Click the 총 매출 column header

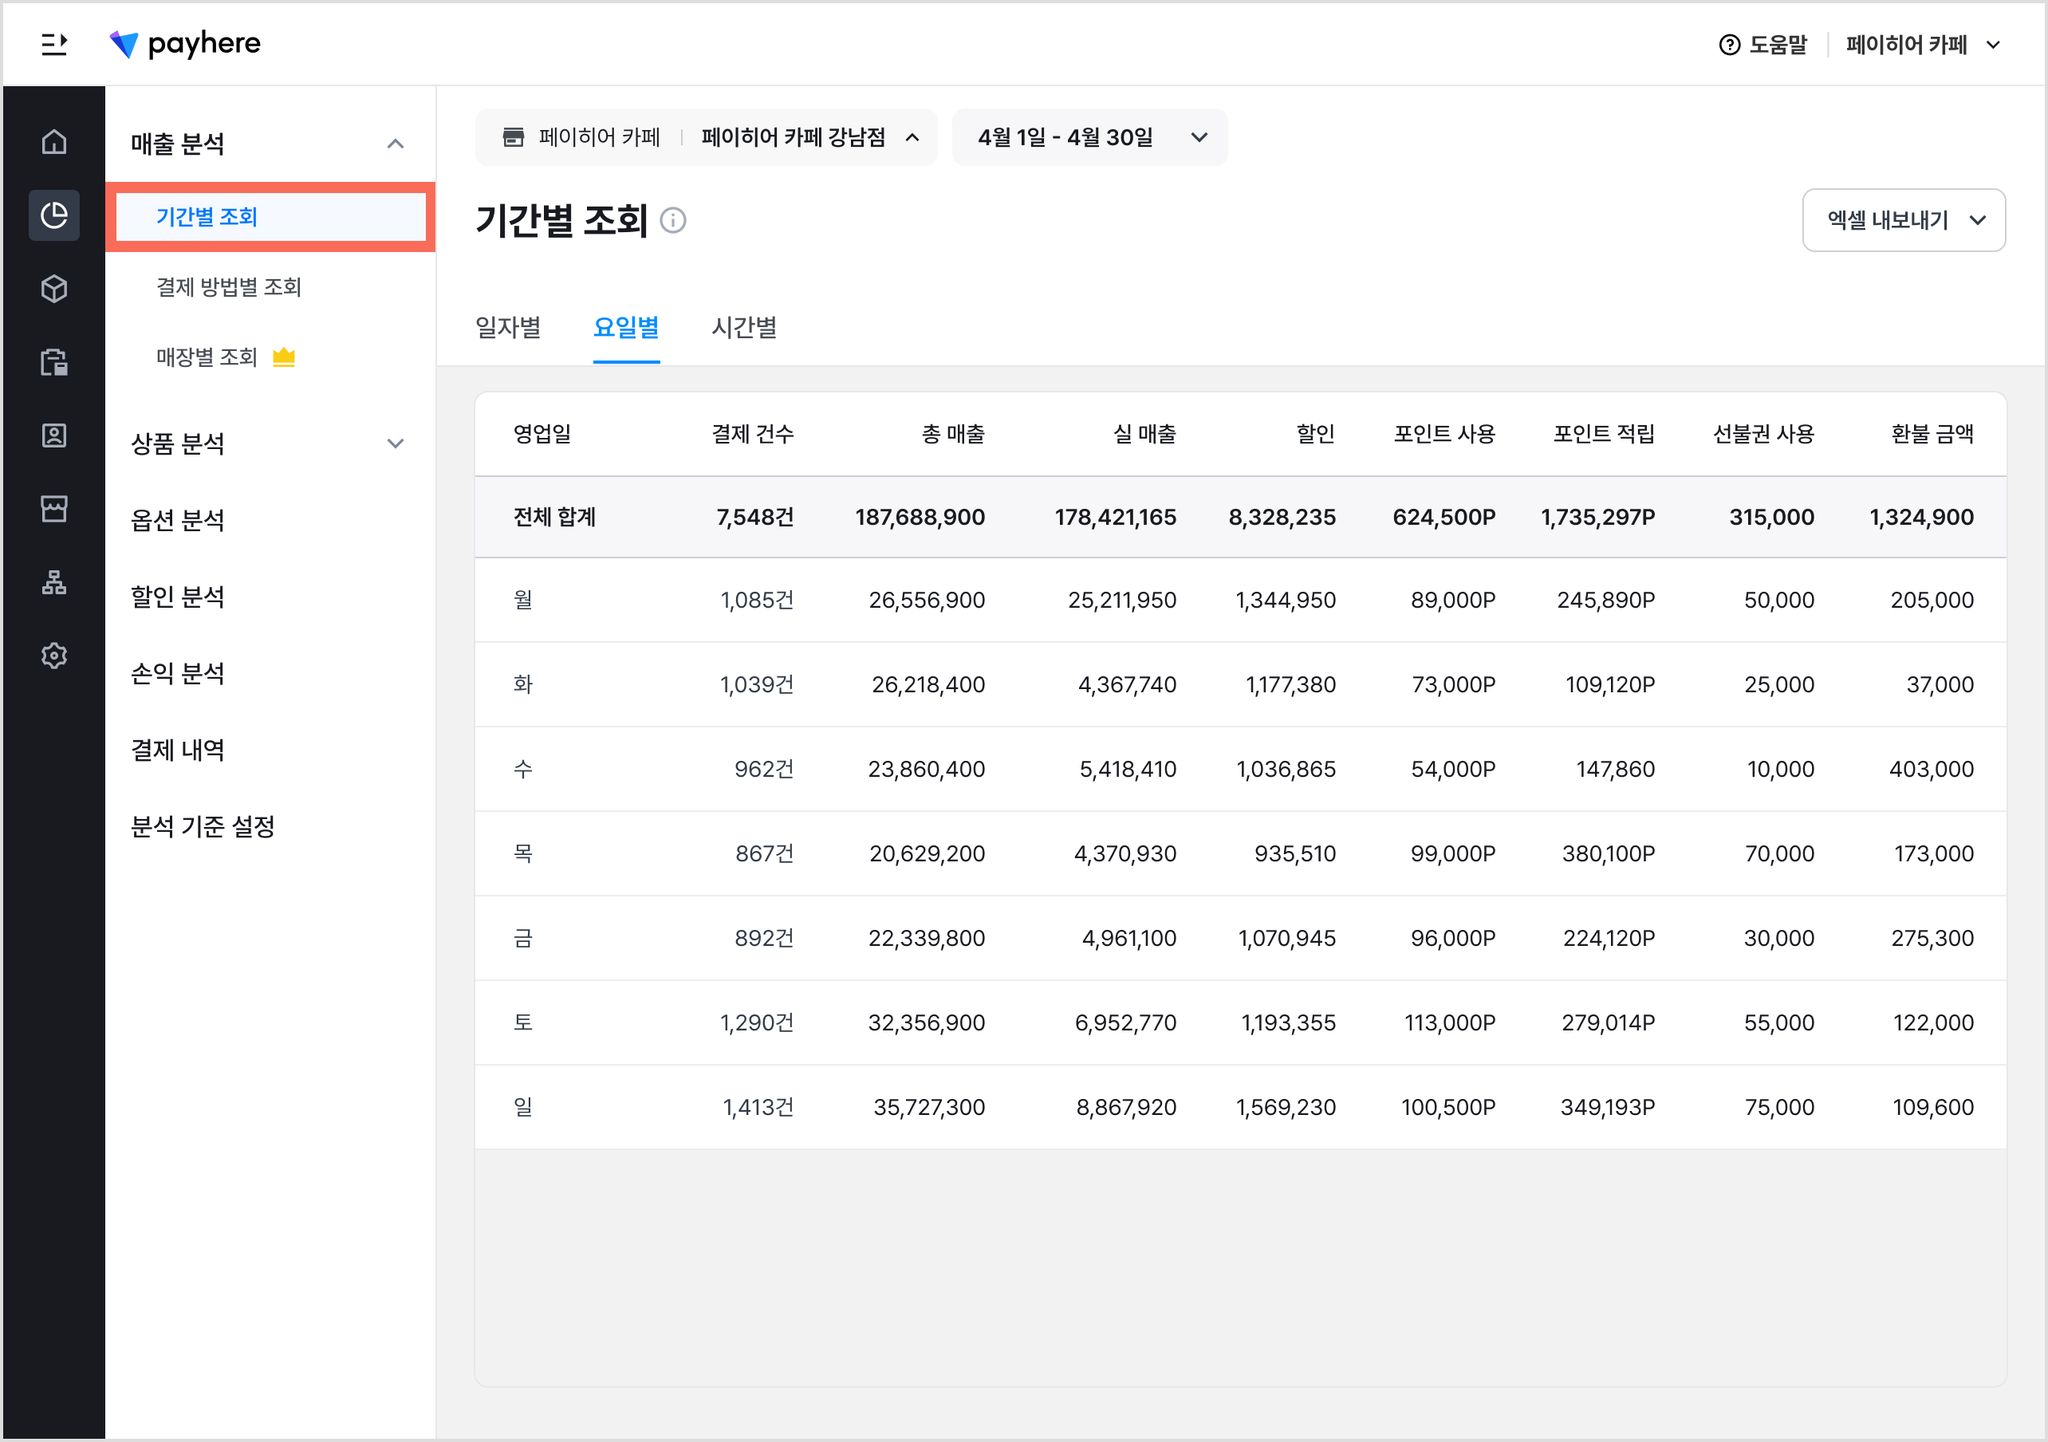pyautogui.click(x=953, y=434)
